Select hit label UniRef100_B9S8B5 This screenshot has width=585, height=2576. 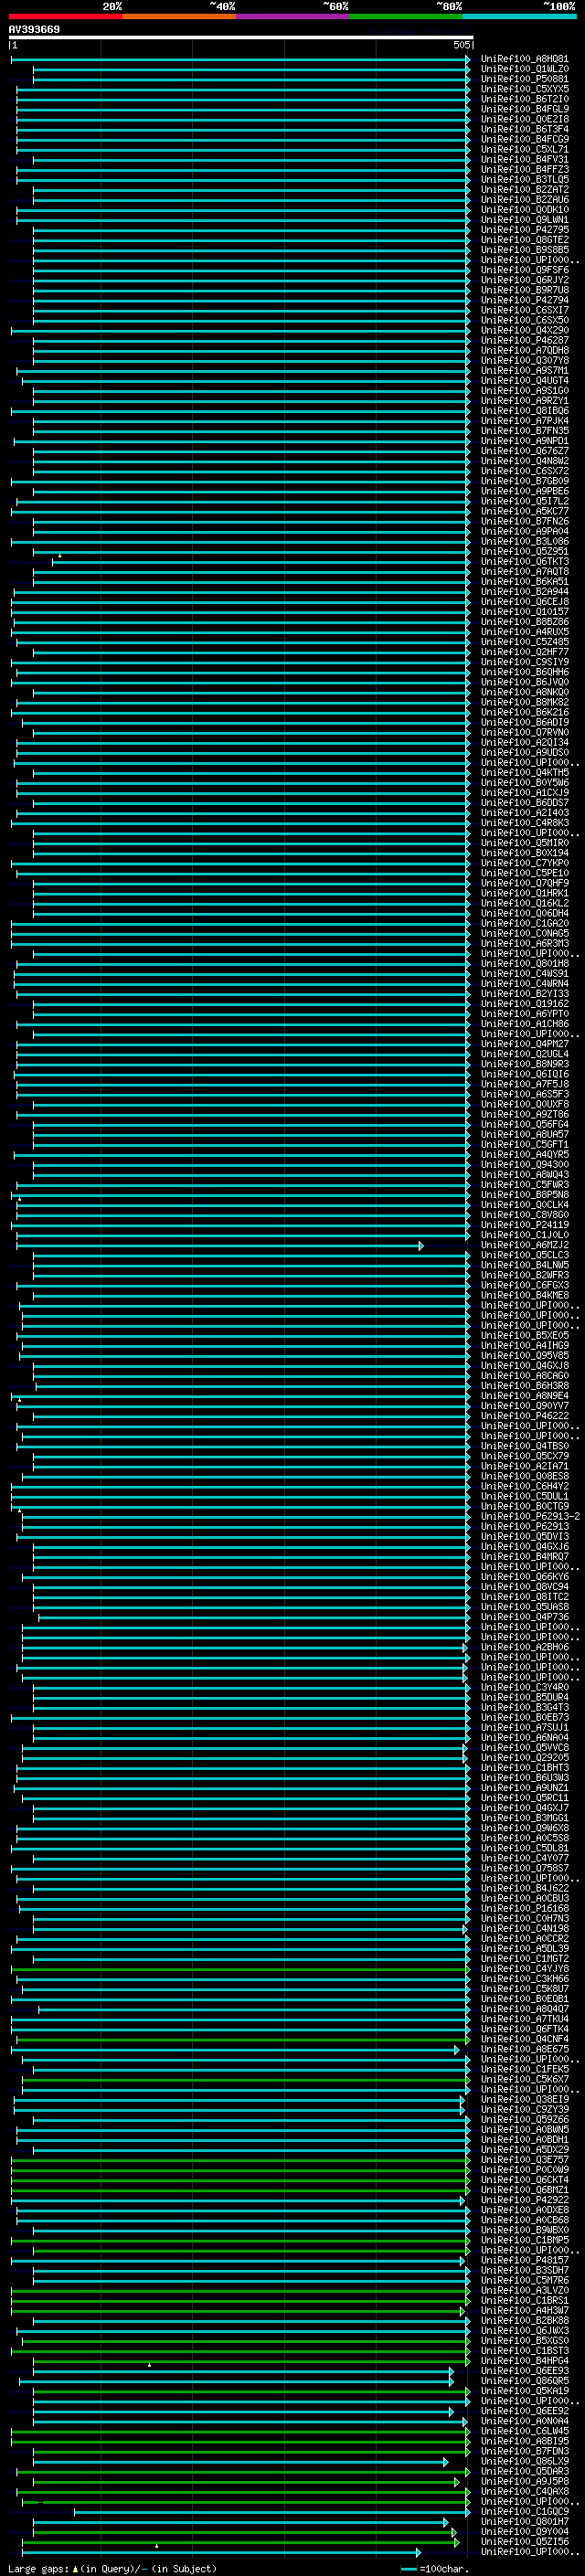click(524, 250)
